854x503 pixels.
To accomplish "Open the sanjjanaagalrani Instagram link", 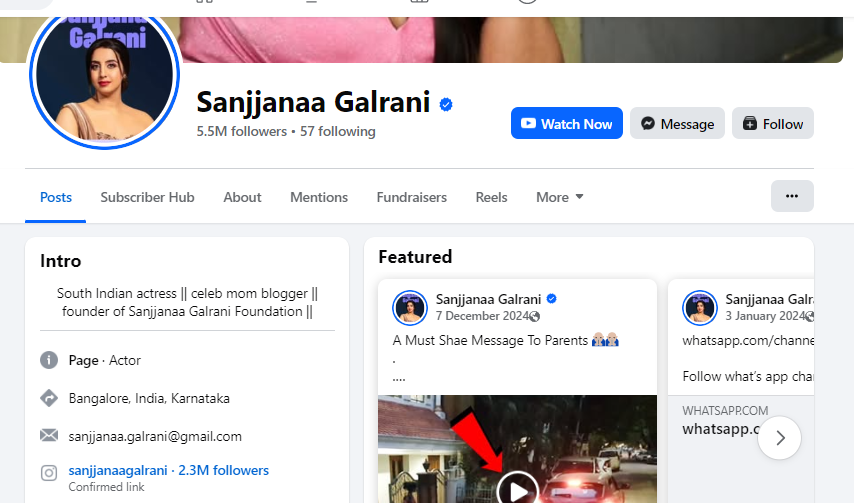I will click(168, 470).
